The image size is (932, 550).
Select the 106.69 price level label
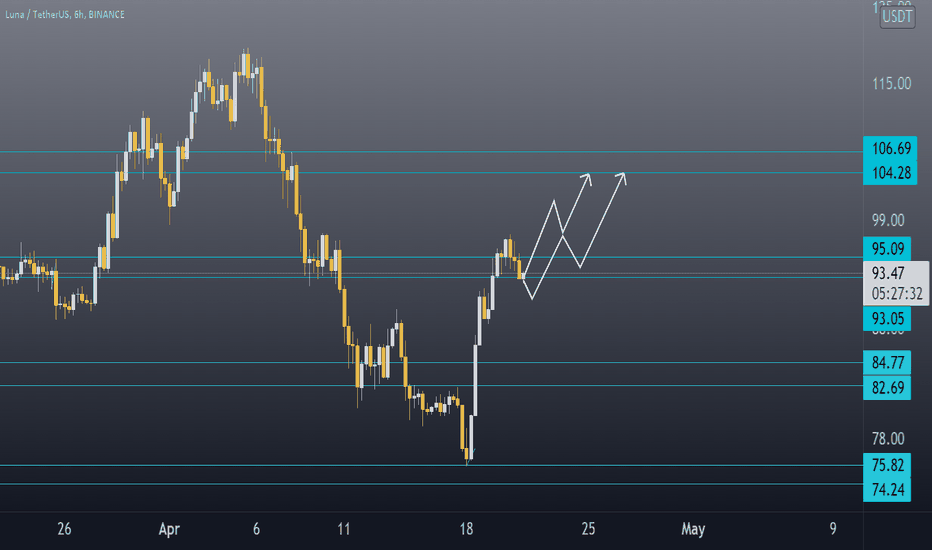tap(890, 148)
